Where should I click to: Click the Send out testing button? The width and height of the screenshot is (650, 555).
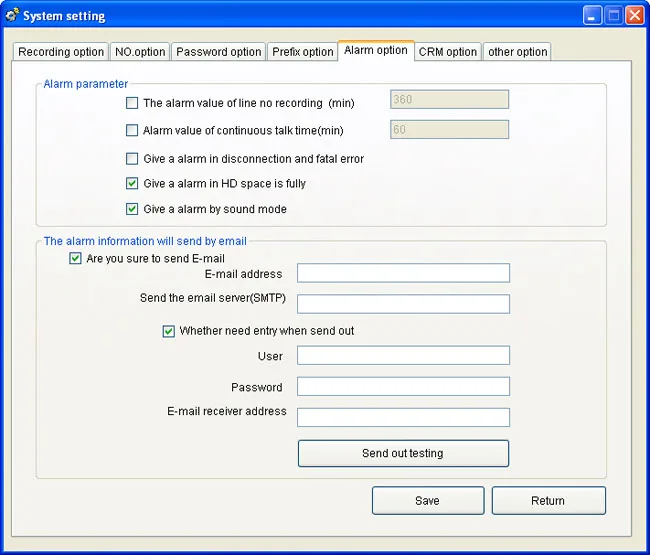coord(403,453)
